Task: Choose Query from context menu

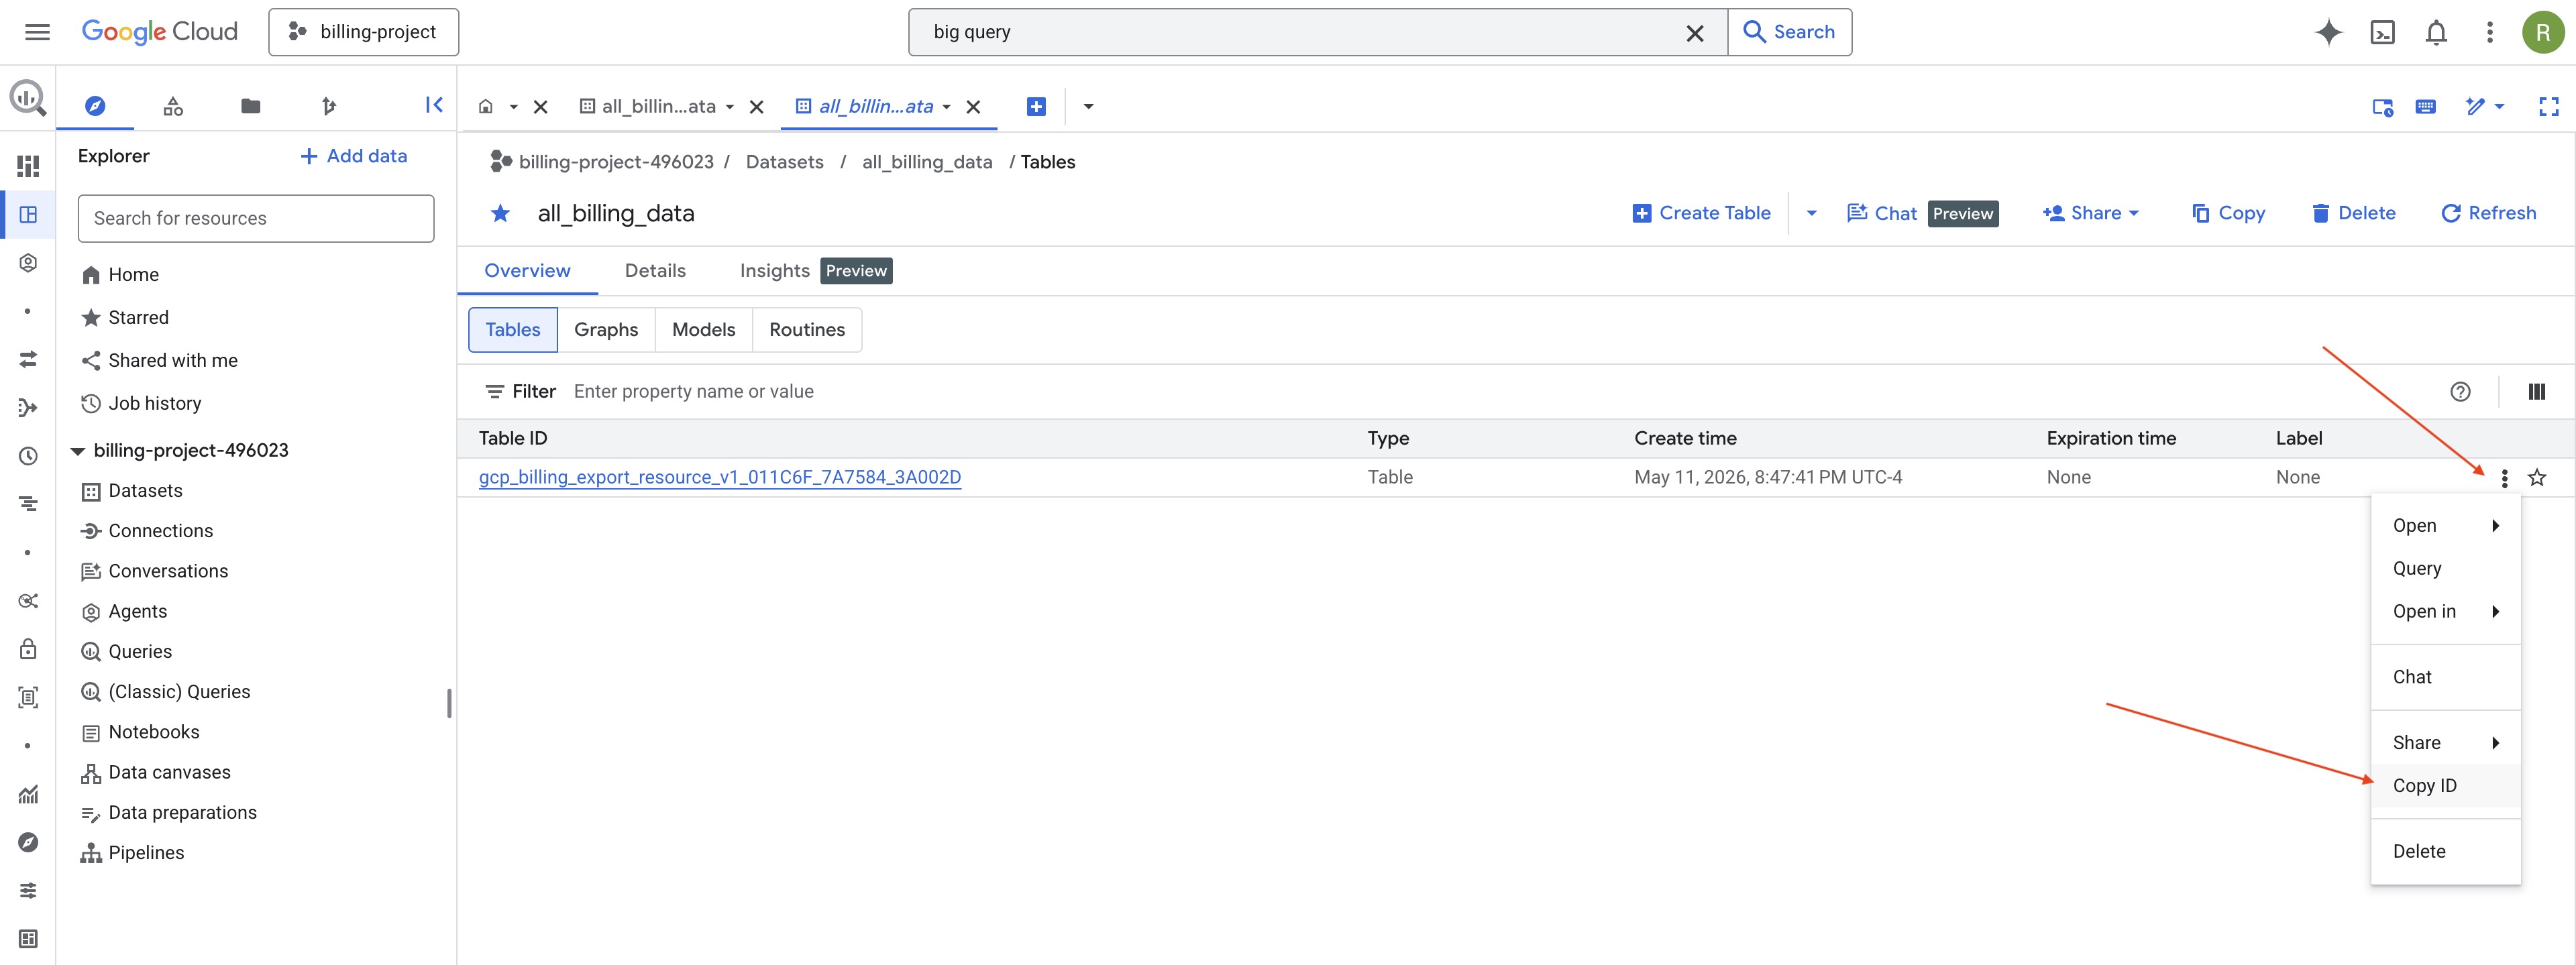Action: coord(2445,569)
